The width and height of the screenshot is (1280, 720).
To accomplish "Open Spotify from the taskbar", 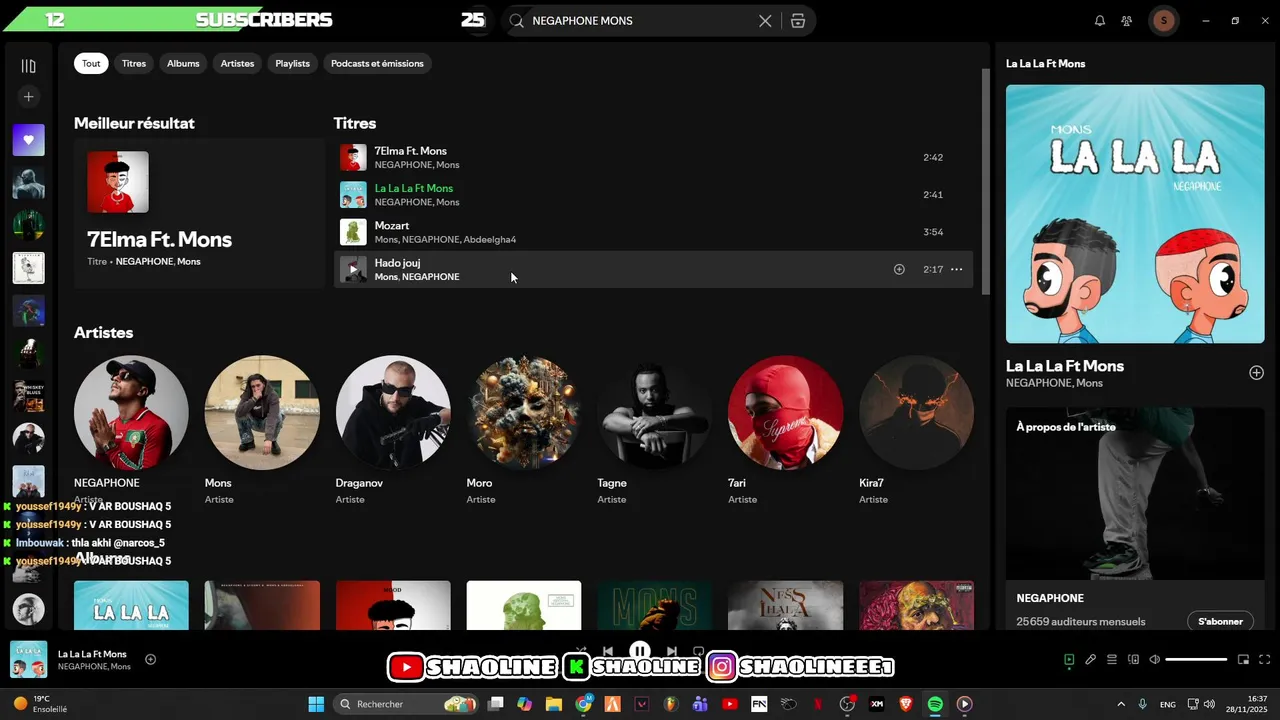I will pos(935,704).
